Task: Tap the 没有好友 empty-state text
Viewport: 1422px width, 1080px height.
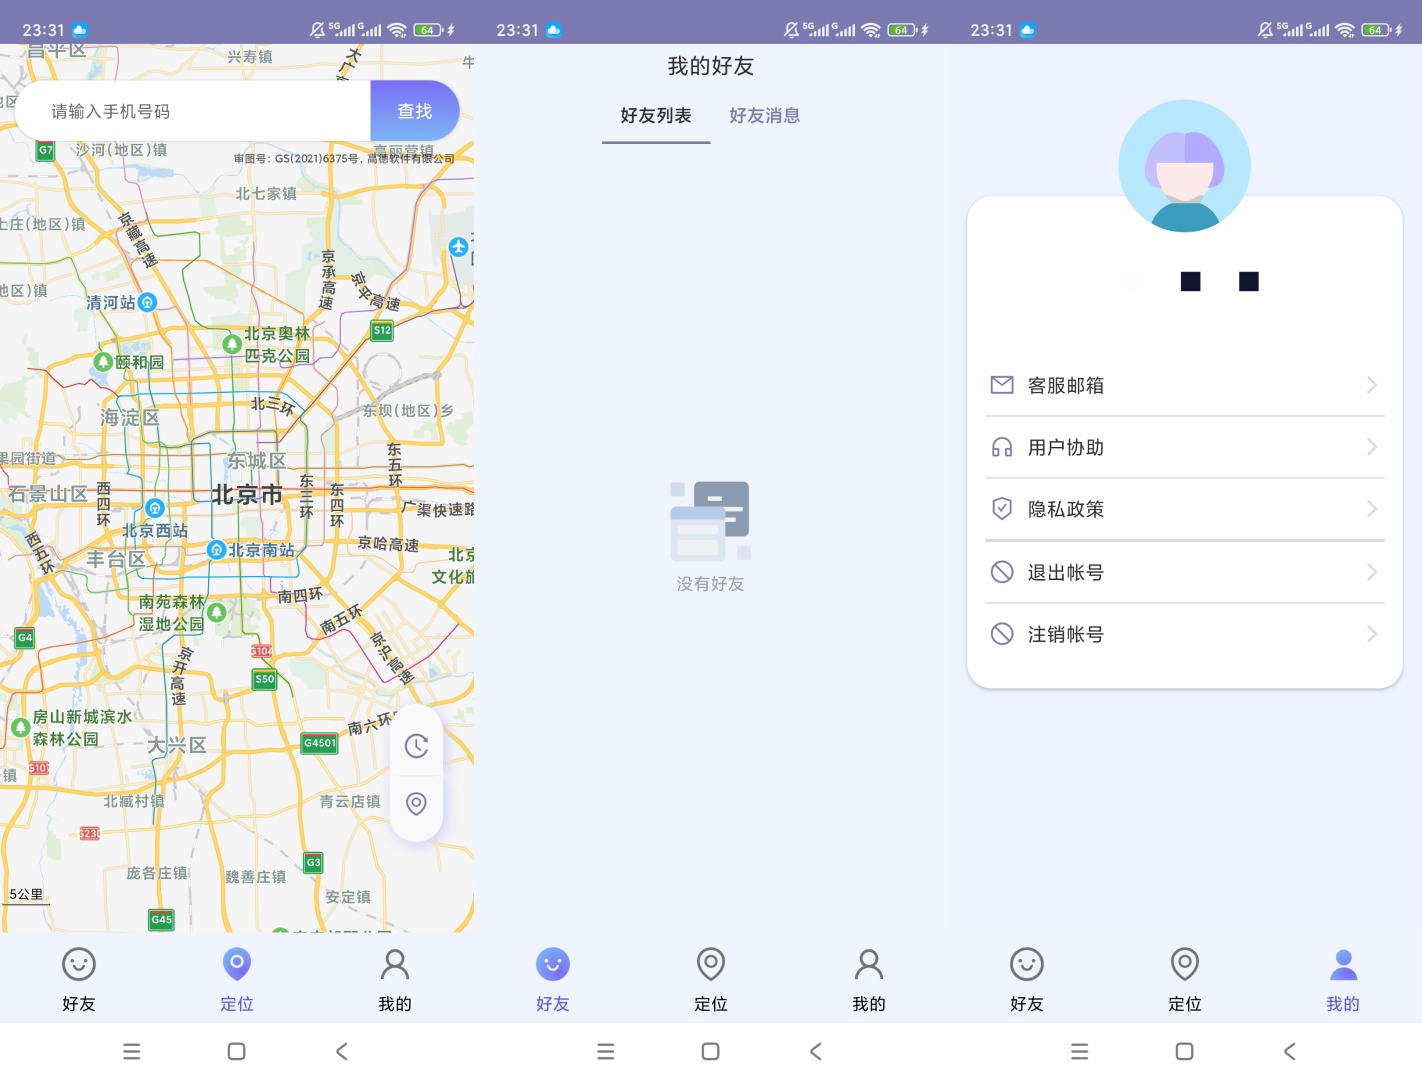Action: pyautogui.click(x=711, y=584)
